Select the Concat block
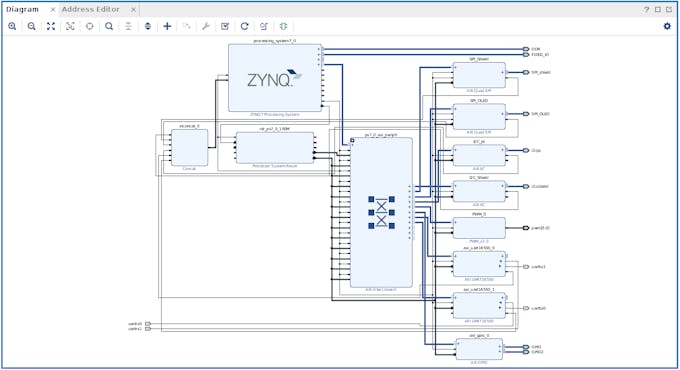Screen dimensions: 680x370 pos(190,147)
